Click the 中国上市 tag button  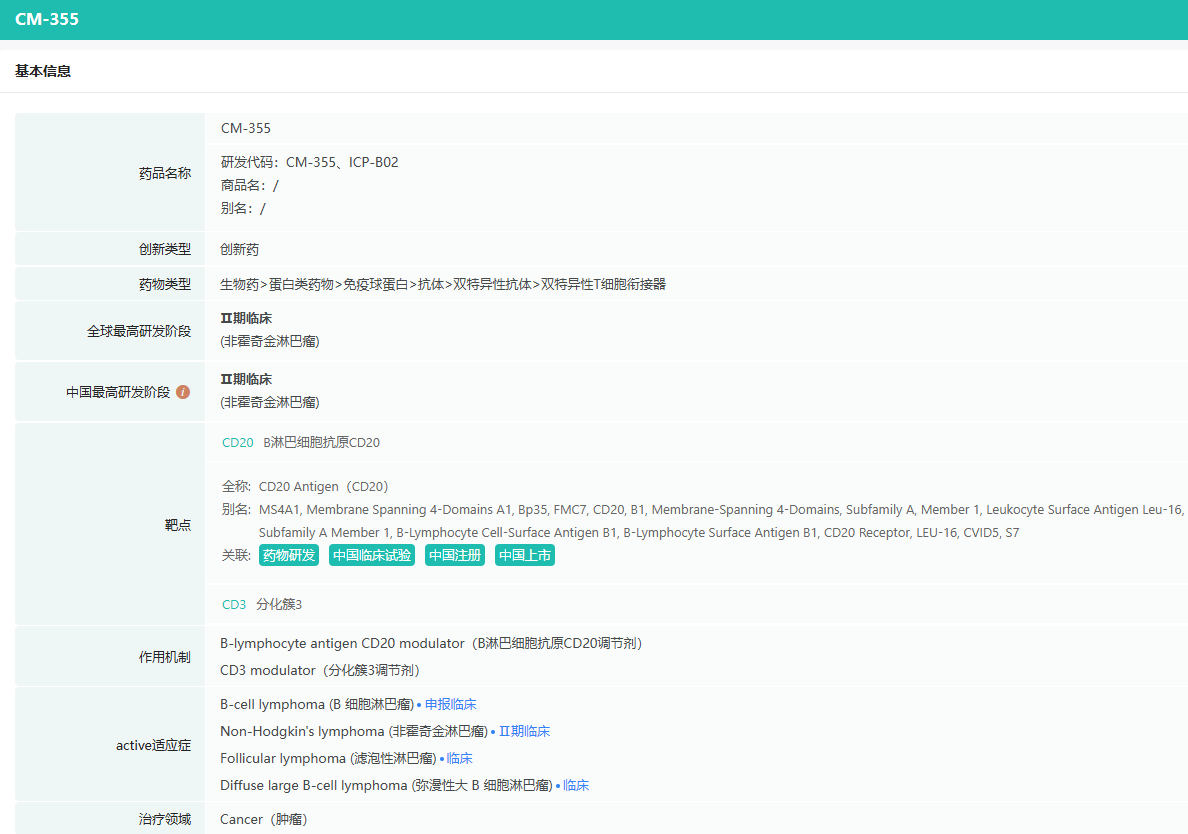[x=524, y=555]
